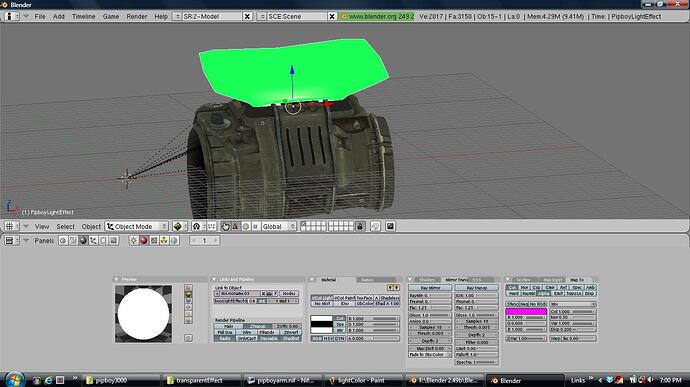The height and width of the screenshot is (387, 690).
Task: Select the Shading context sphere icon
Action: point(83,241)
